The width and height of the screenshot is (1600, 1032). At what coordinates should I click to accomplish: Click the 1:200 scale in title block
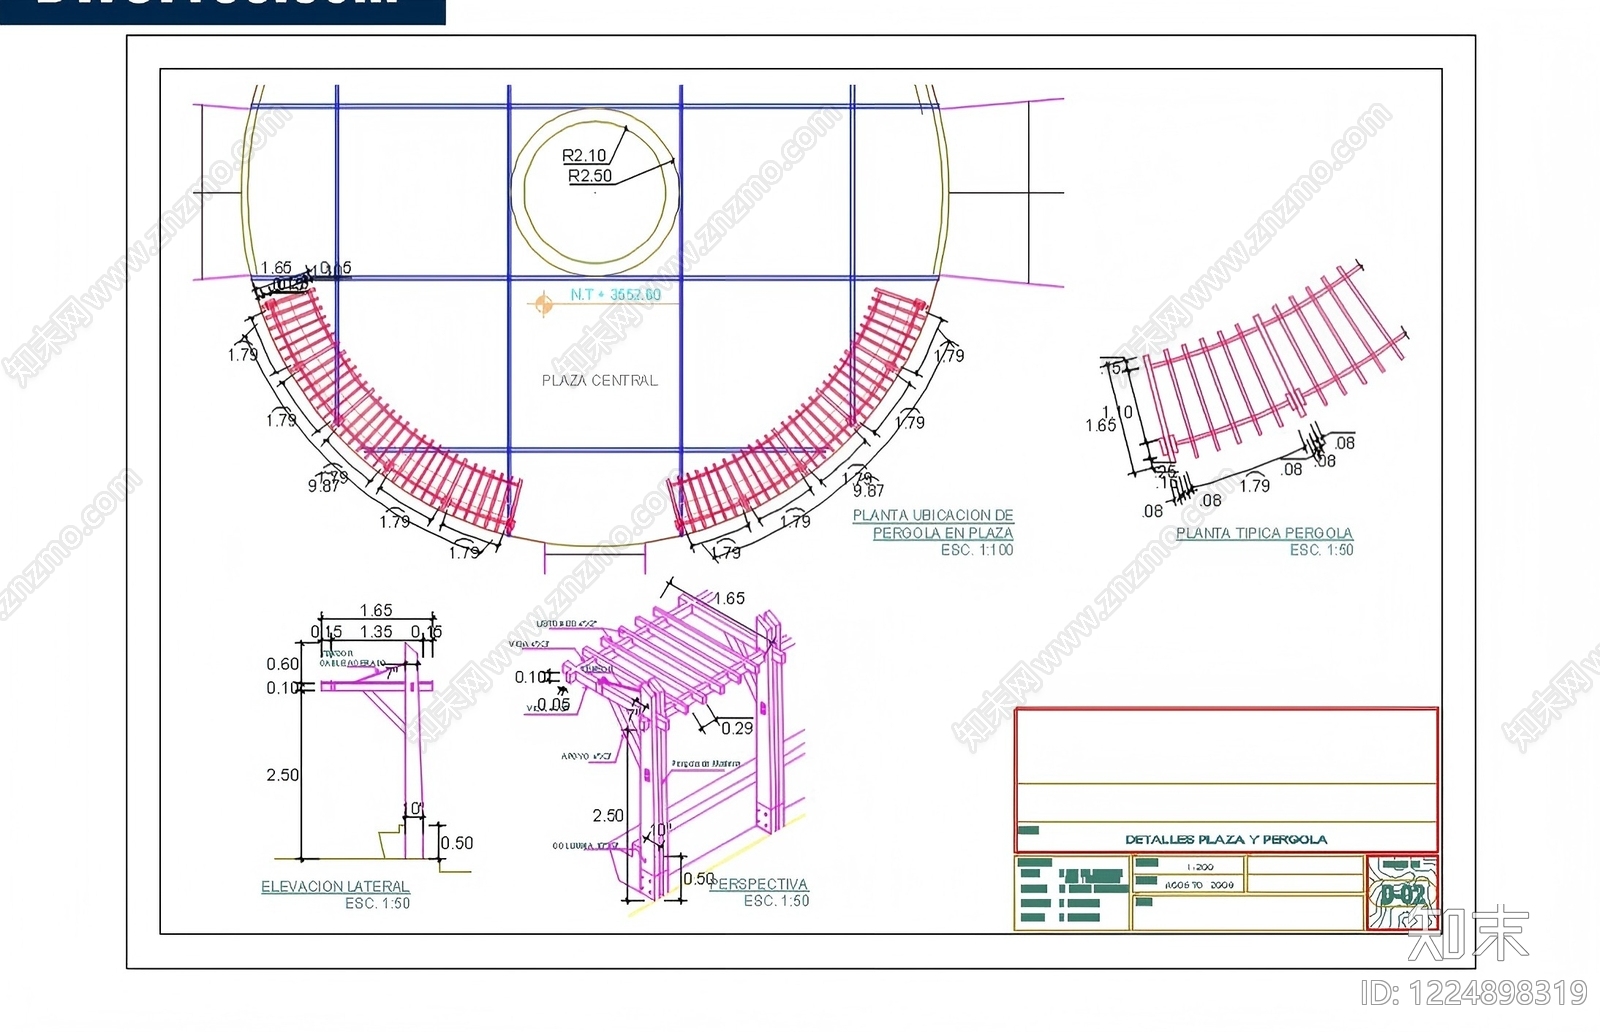tap(1200, 867)
